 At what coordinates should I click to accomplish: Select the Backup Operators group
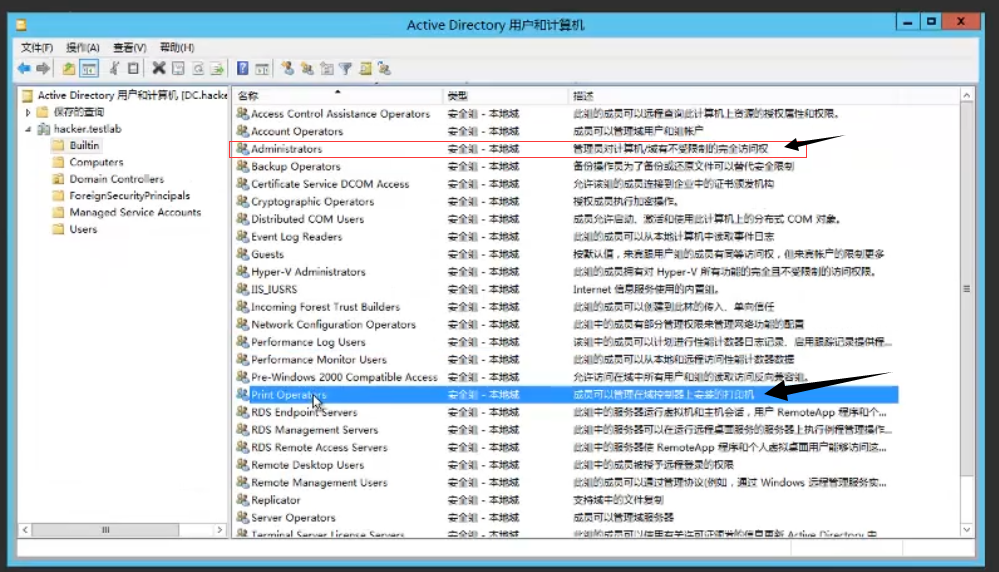296,166
